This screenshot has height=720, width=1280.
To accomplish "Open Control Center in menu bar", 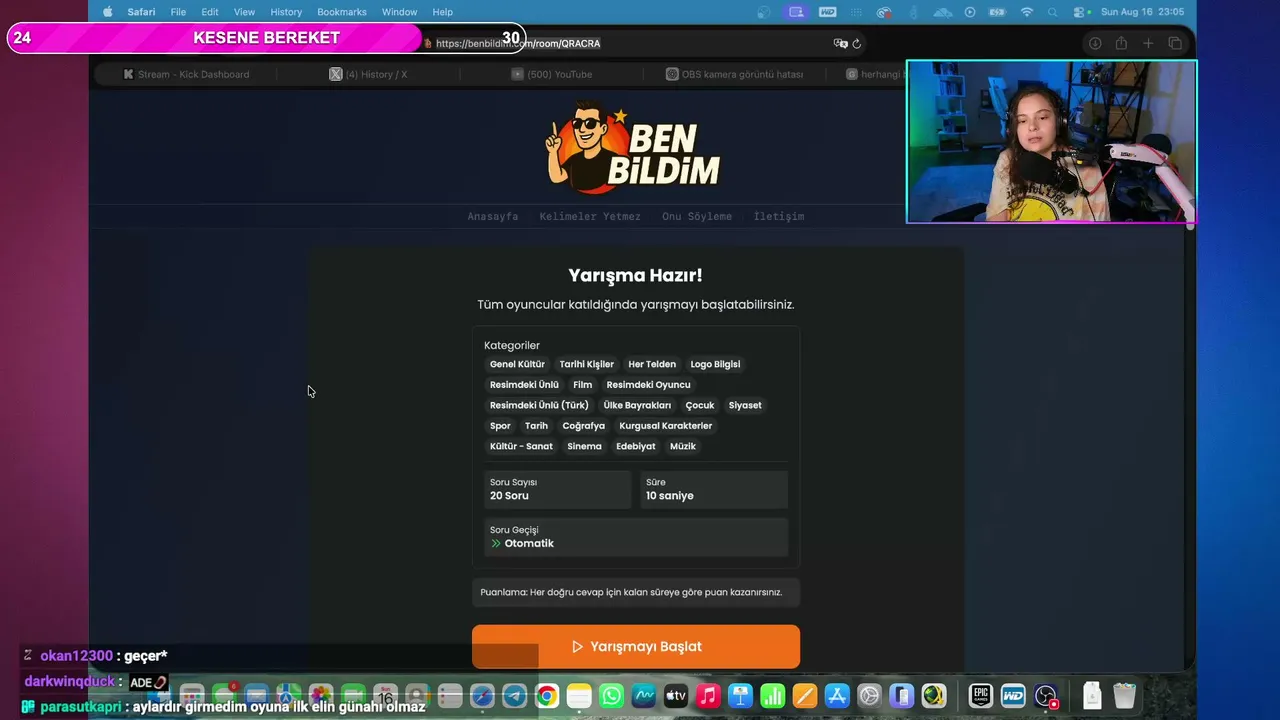I will (x=1079, y=12).
